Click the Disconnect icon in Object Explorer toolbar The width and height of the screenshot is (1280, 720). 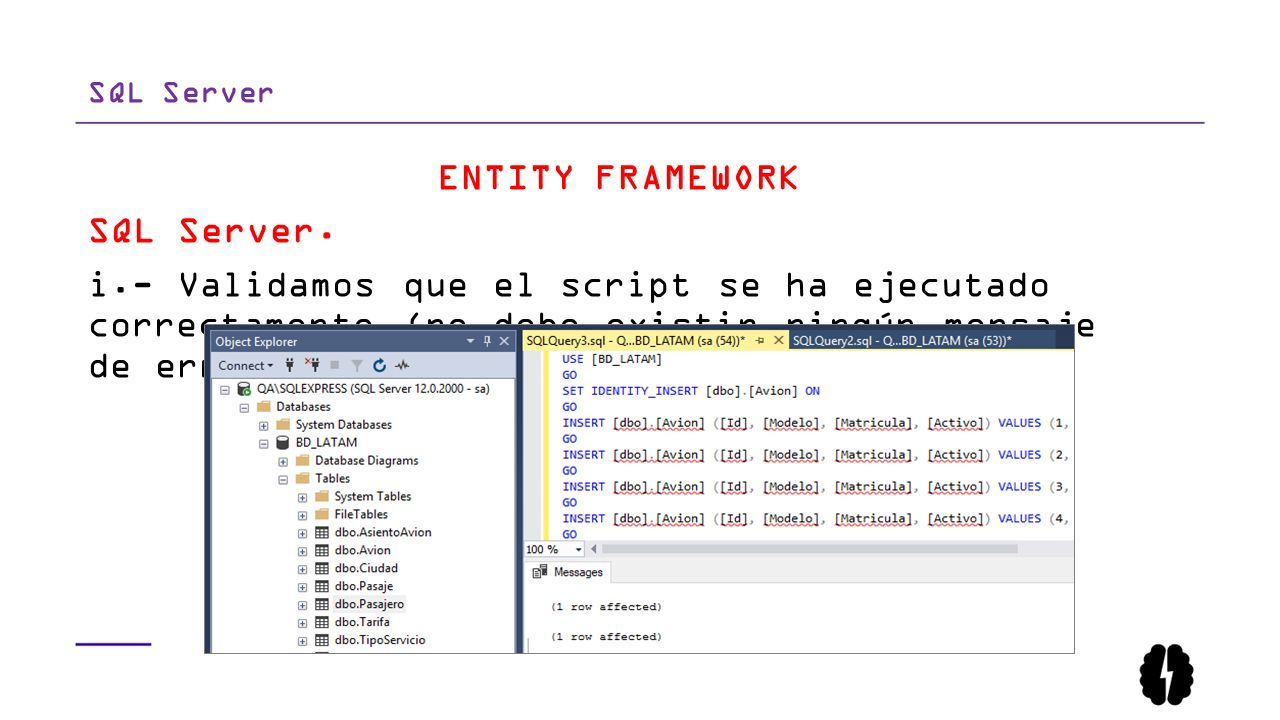coord(312,365)
